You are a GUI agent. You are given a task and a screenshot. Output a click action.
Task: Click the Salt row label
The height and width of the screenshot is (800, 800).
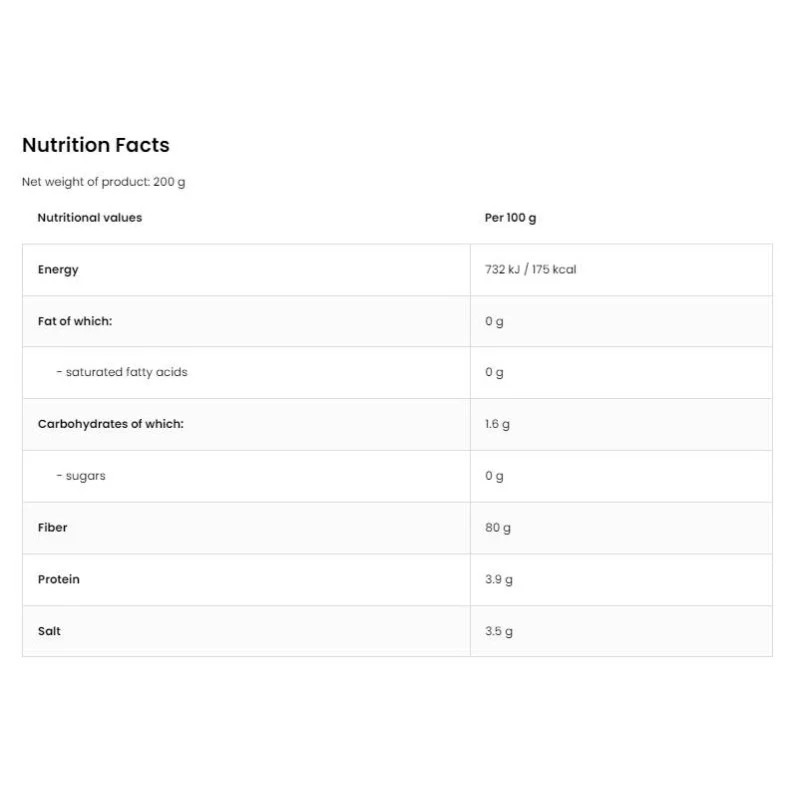[x=50, y=632]
